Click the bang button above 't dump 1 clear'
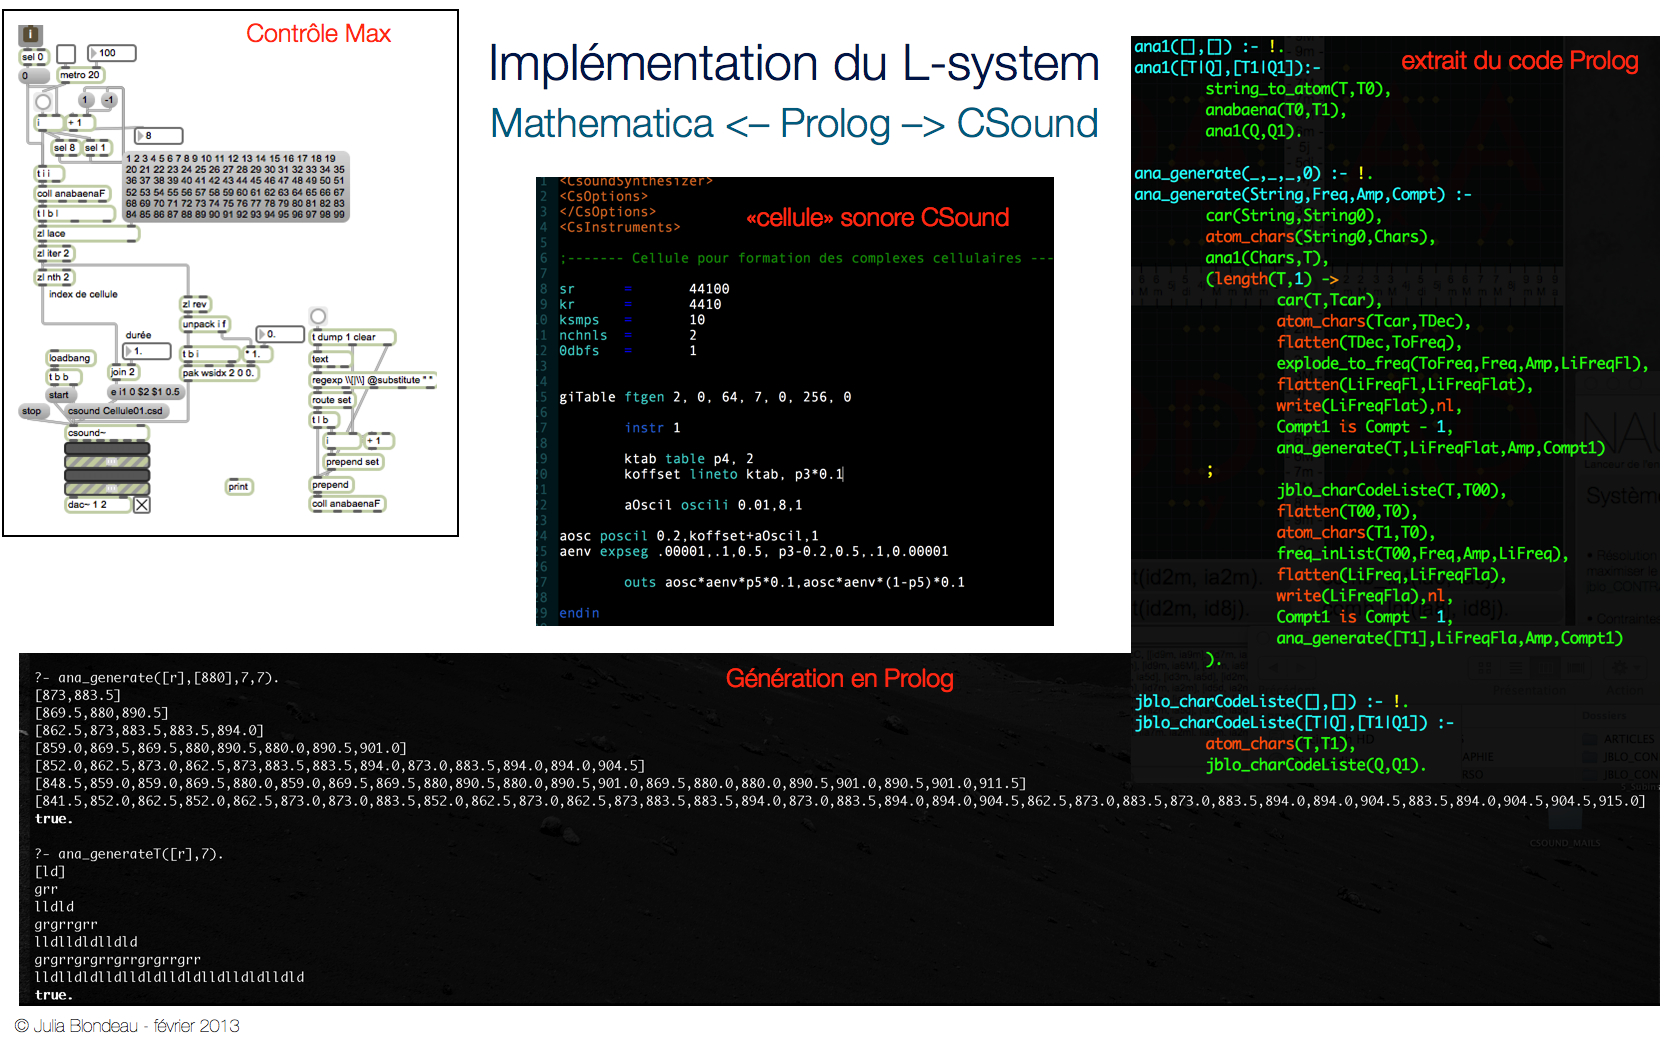The width and height of the screenshot is (1680, 1050). [x=318, y=317]
